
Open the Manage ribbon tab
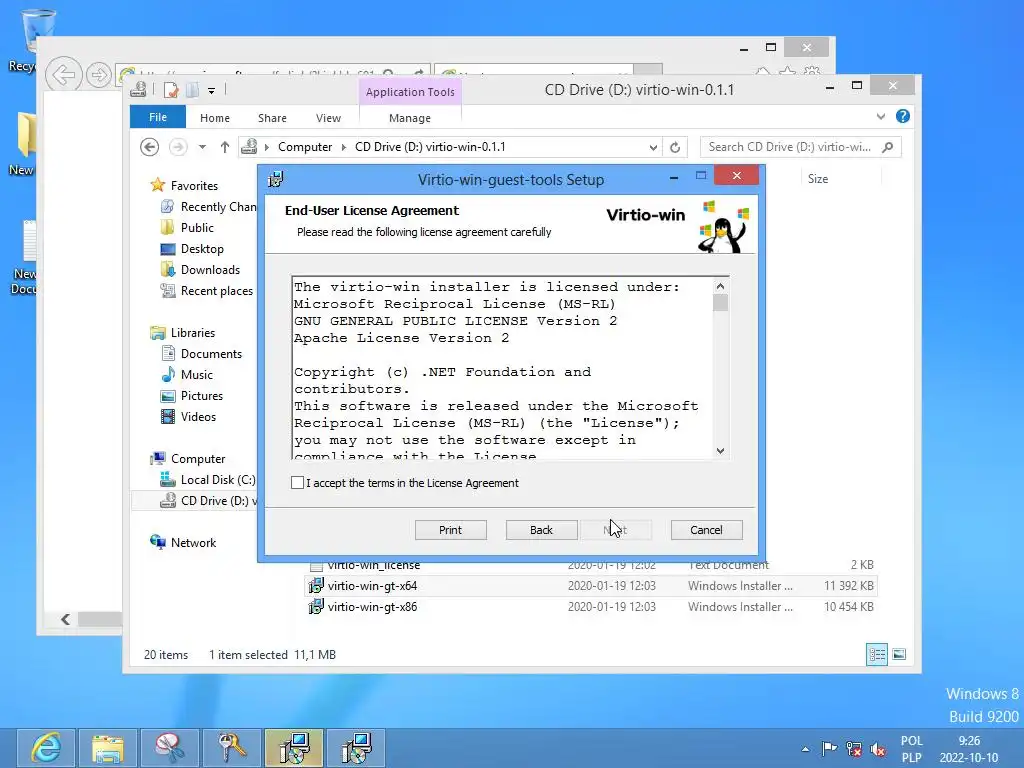pyautogui.click(x=409, y=118)
